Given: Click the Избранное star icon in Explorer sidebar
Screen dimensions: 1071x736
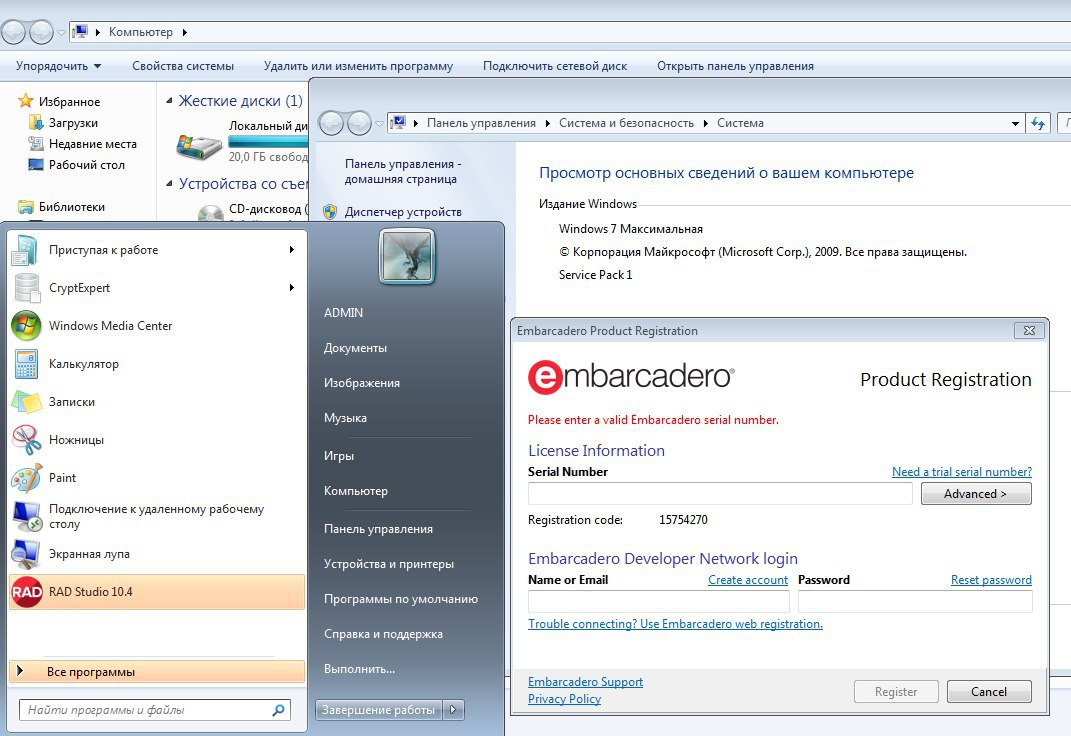Looking at the screenshot, I should point(26,101).
